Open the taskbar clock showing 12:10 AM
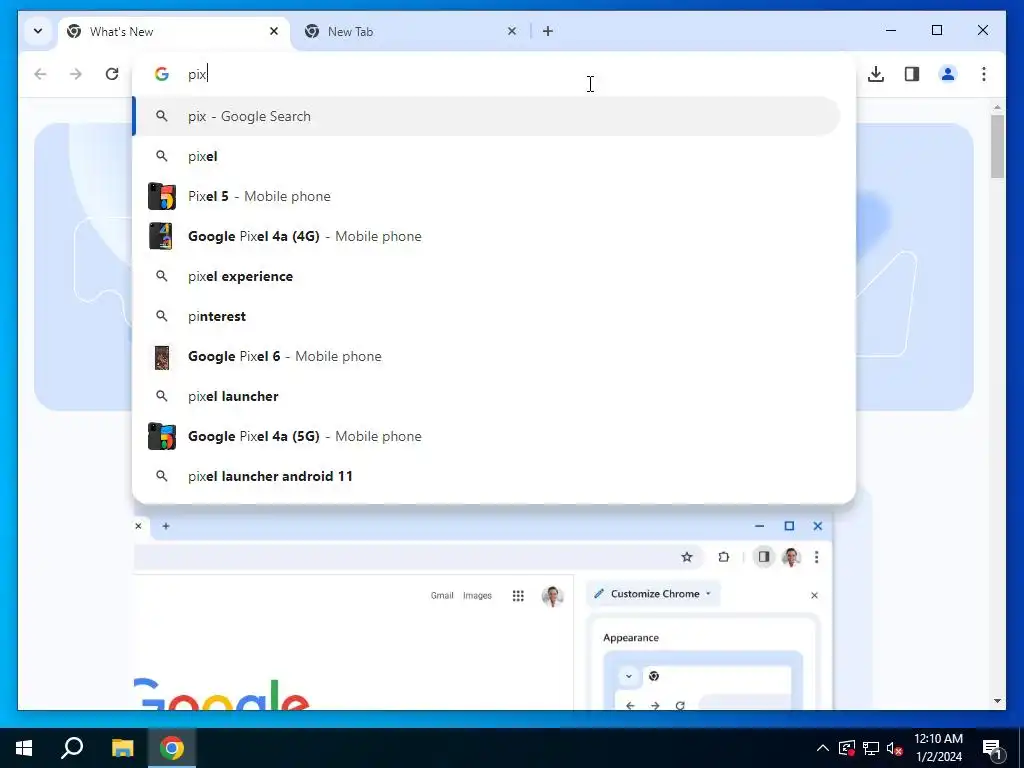The width and height of the screenshot is (1024, 768). click(938, 748)
